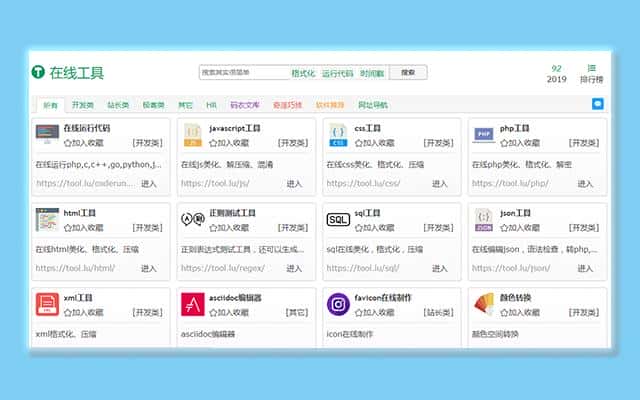Viewport: 640px width, 400px height.
Task: Click the json工具 purple file icon
Action: point(484,220)
